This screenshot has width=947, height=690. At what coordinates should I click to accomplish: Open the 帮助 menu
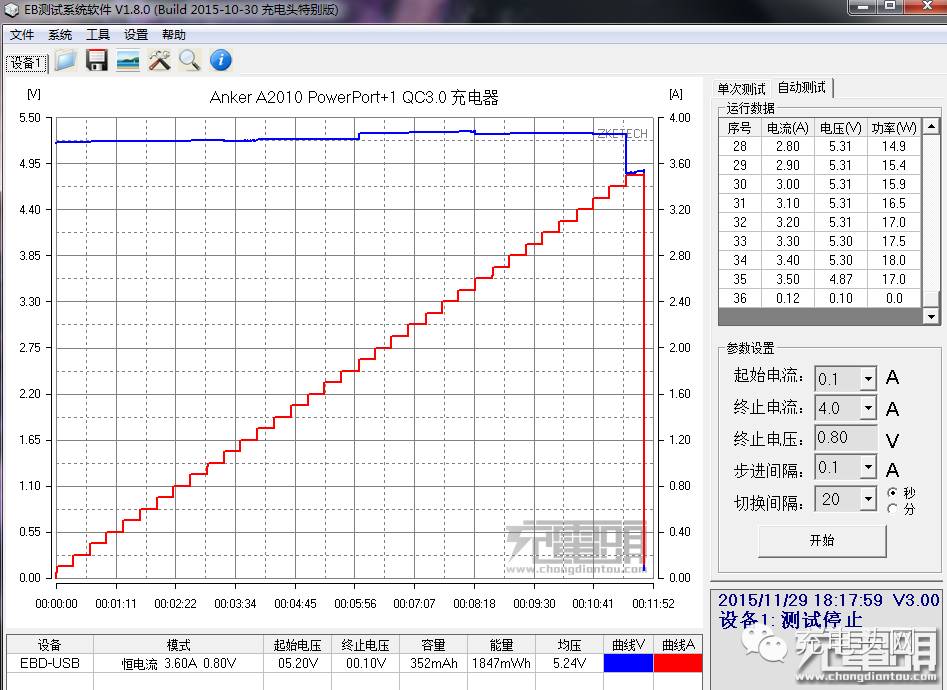(174, 35)
